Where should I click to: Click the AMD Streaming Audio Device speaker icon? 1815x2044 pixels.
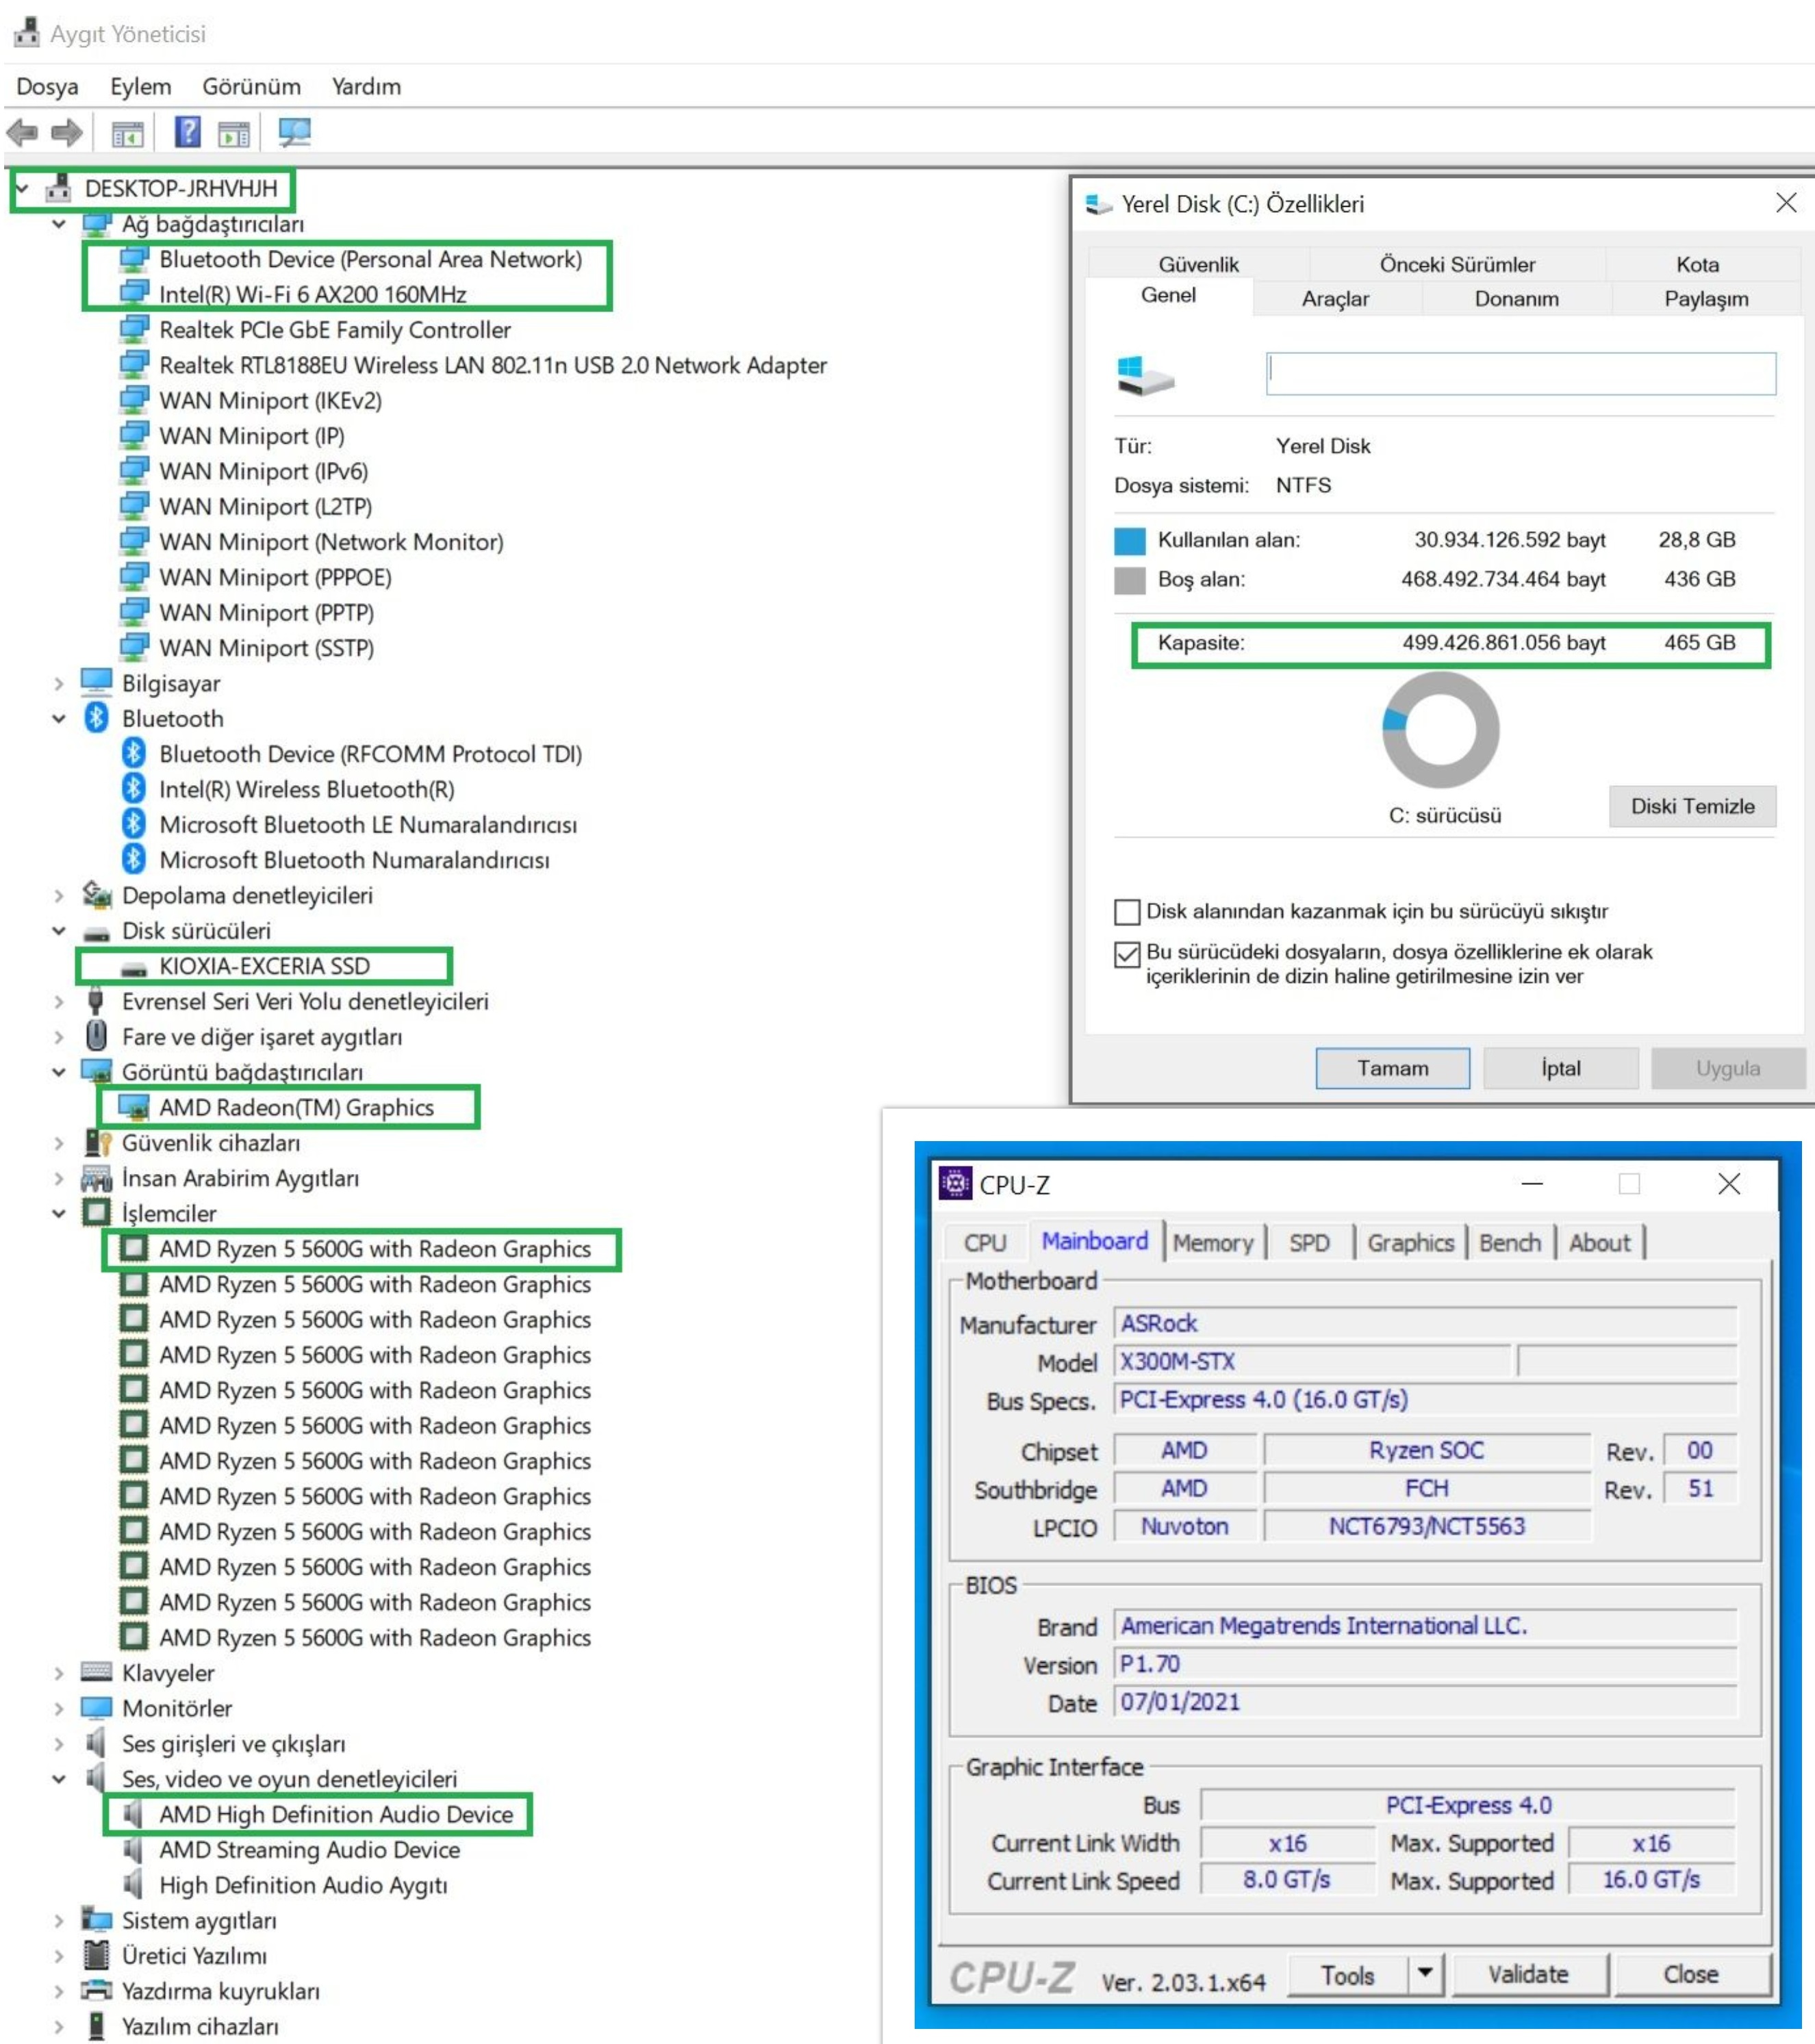133,1849
